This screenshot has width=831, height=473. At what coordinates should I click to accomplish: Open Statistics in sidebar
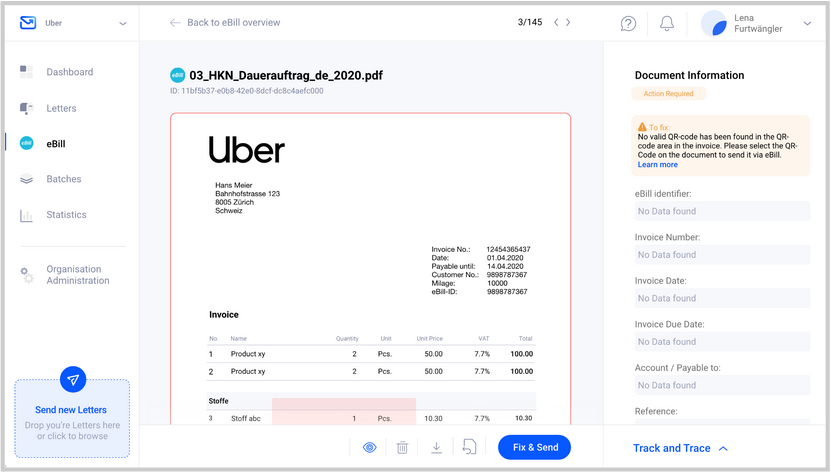pyautogui.click(x=66, y=214)
